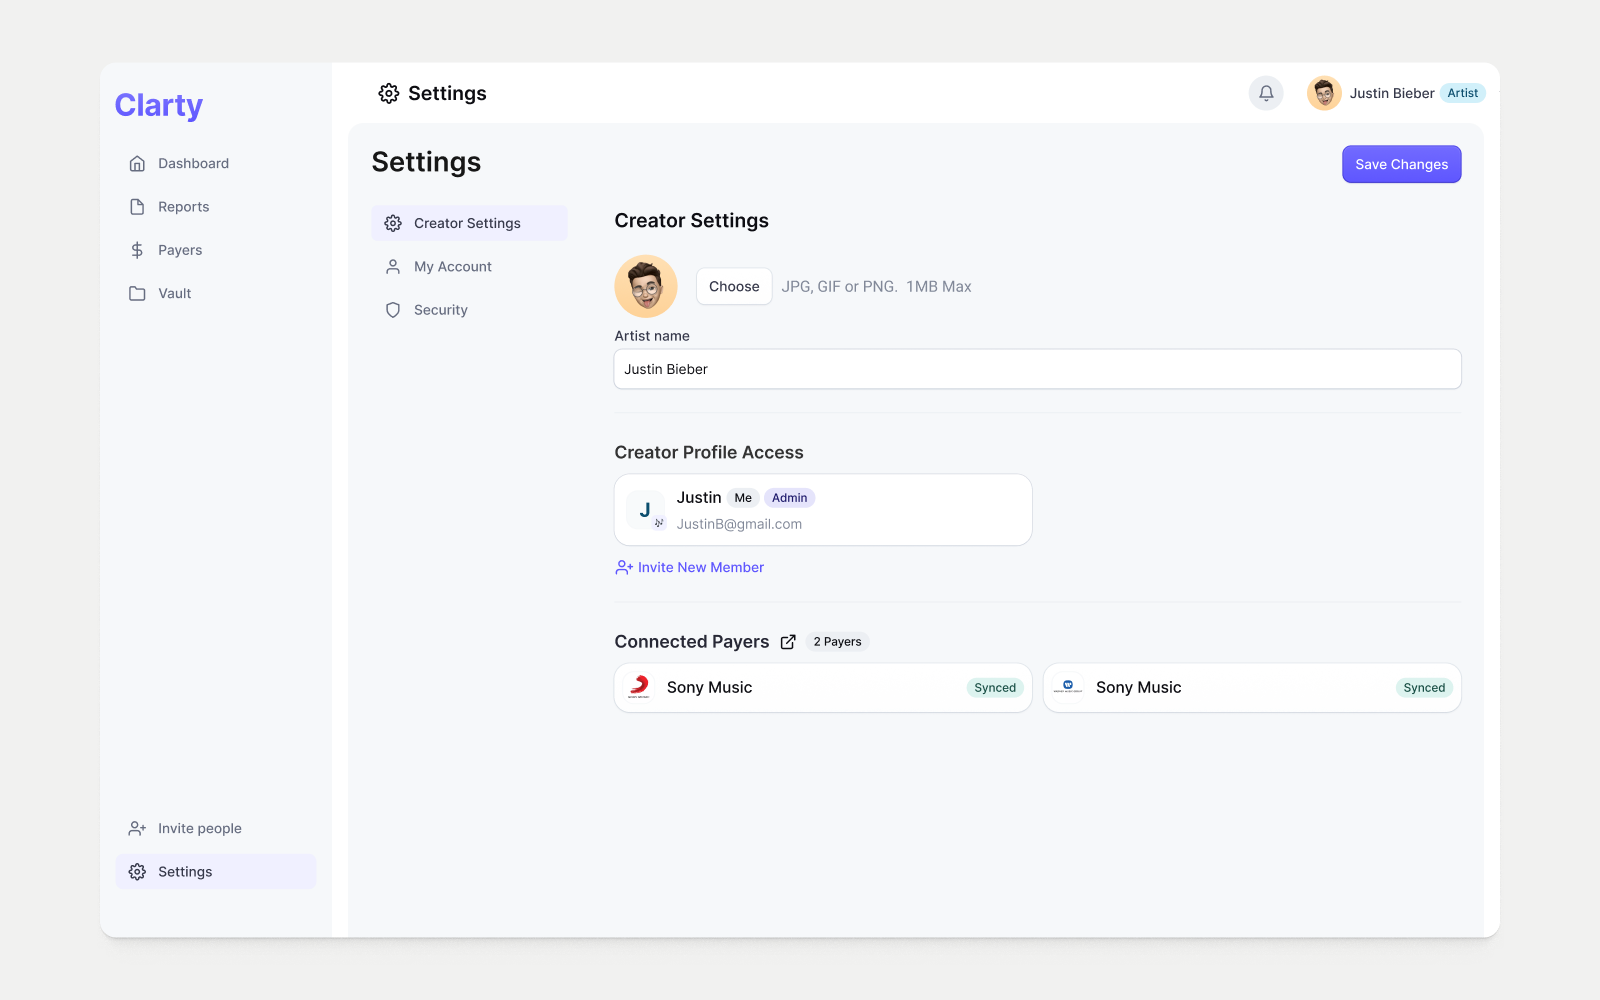Switch to My Account tab
Screen dimensions: 1600x1000
(x=470, y=267)
